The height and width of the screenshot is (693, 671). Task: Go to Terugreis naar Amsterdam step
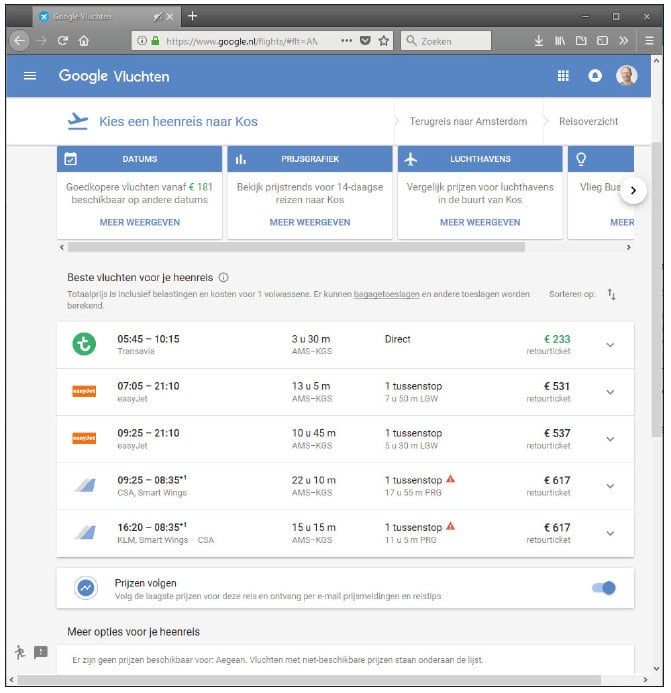point(468,122)
